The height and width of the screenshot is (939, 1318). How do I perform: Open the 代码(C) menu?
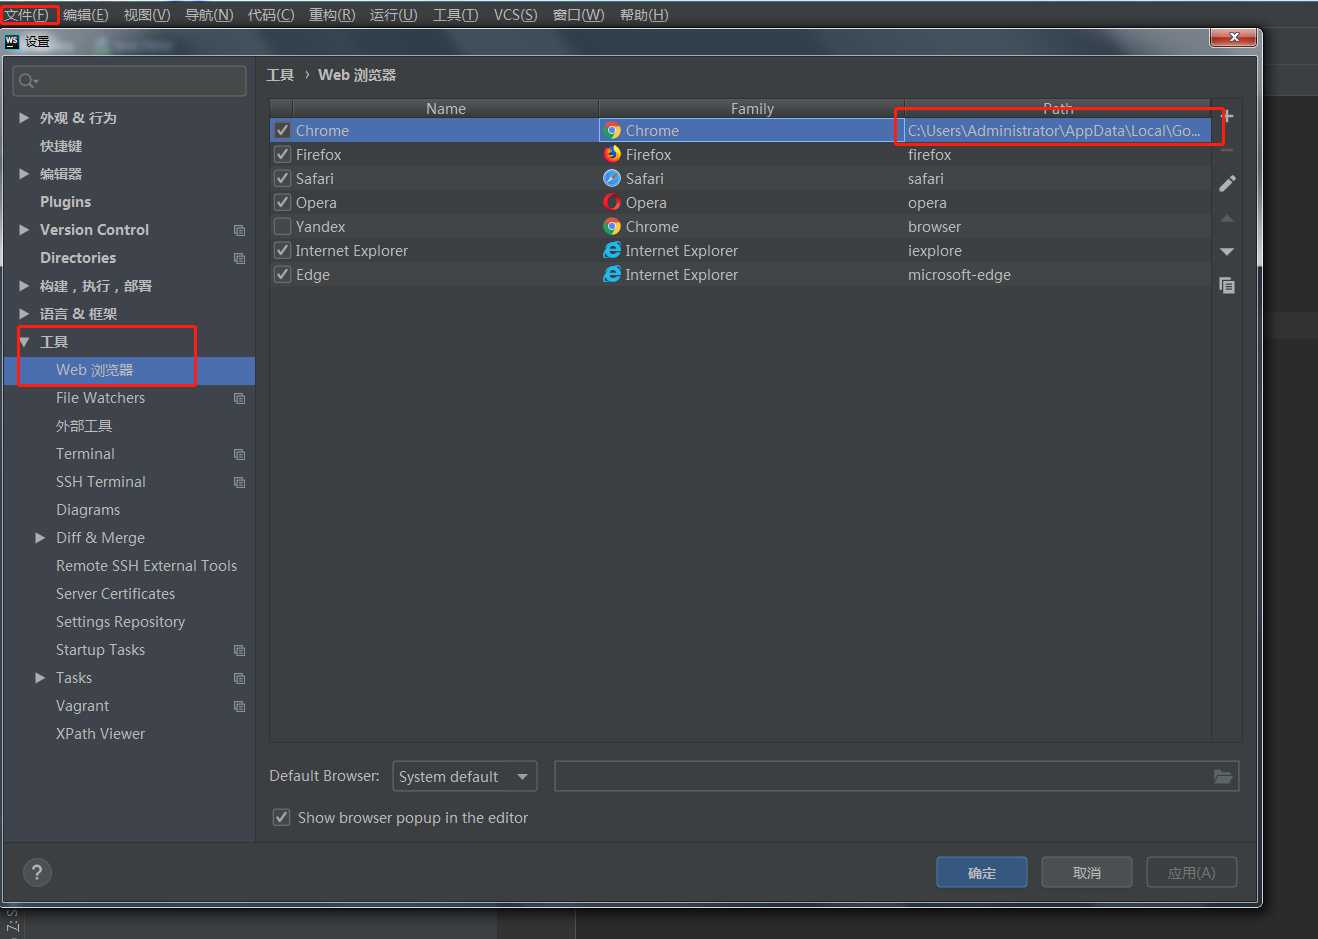click(x=271, y=15)
